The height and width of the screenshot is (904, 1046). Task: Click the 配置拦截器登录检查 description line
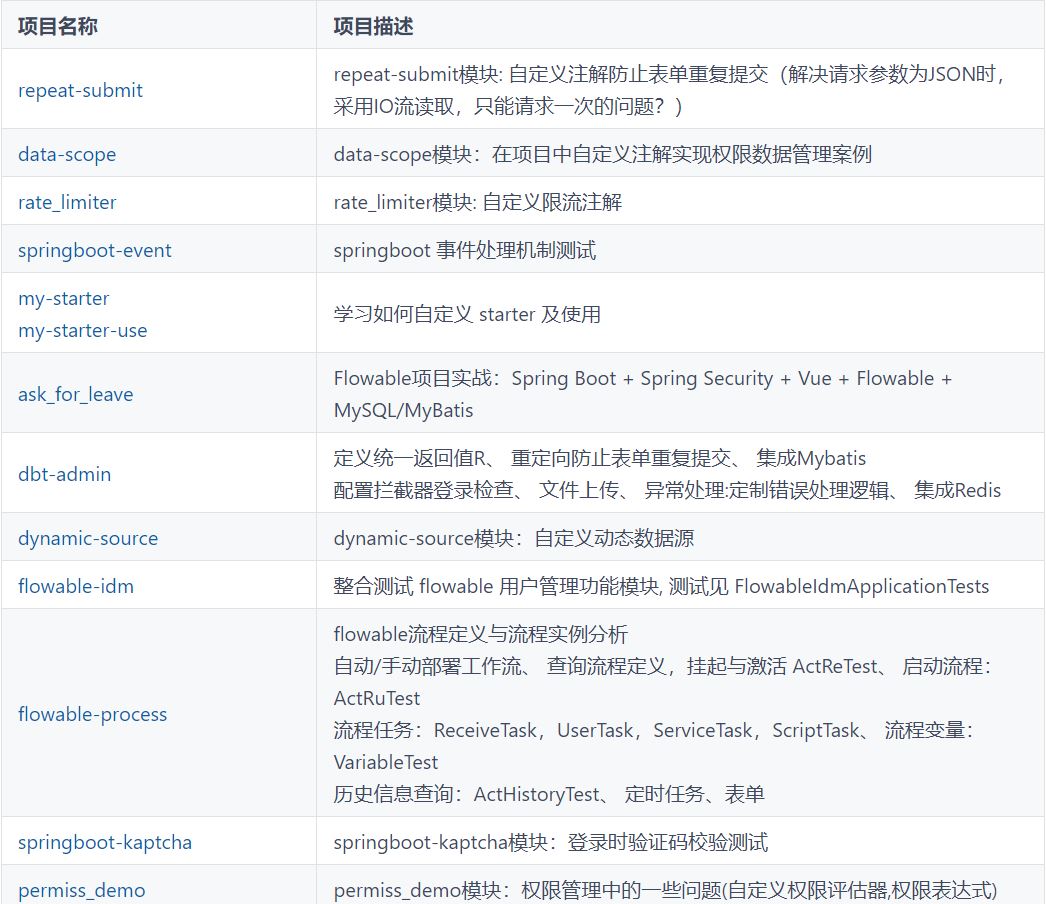(667, 490)
